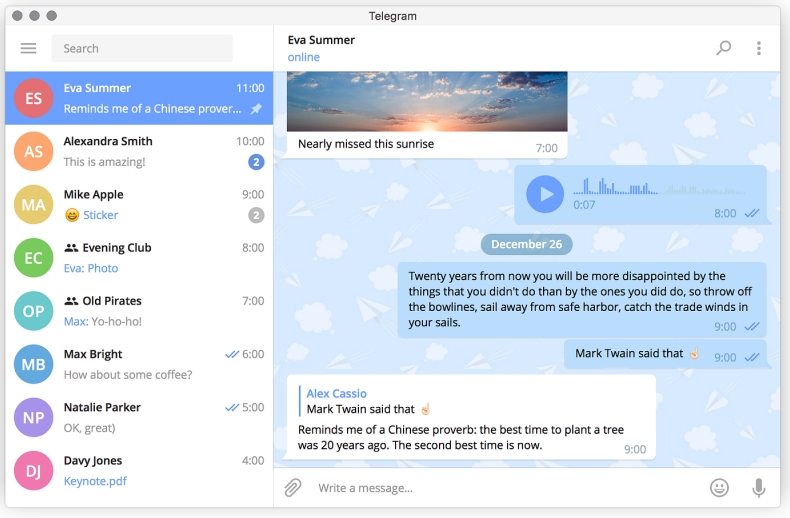The width and height of the screenshot is (790, 518).
Task: Click the pin icon on Eva Summer chat
Action: click(x=256, y=109)
